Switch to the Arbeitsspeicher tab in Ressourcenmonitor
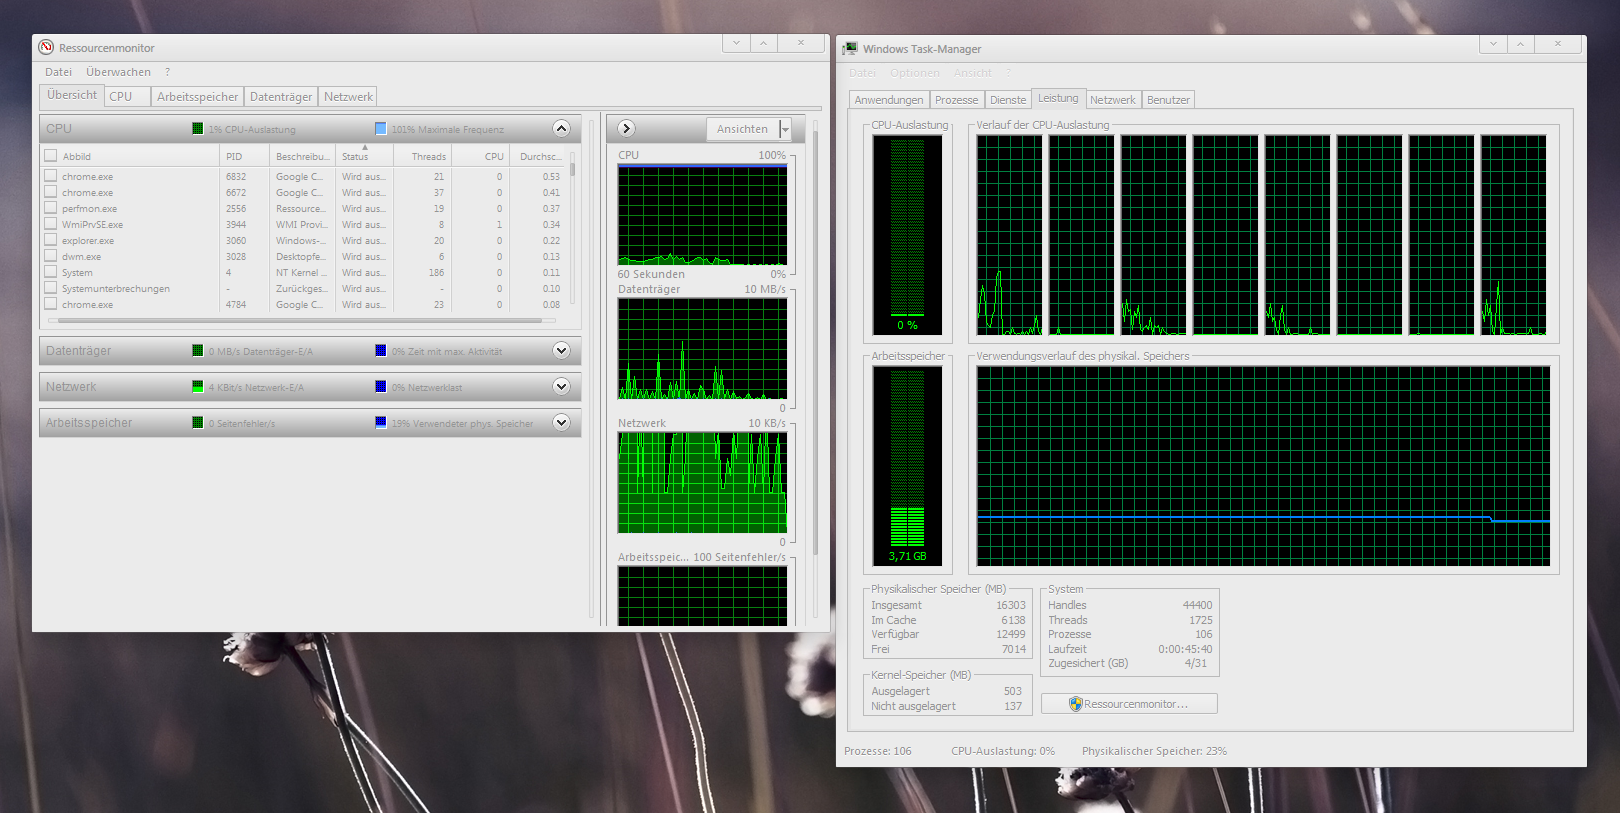Viewport: 1620px width, 813px height. [197, 97]
